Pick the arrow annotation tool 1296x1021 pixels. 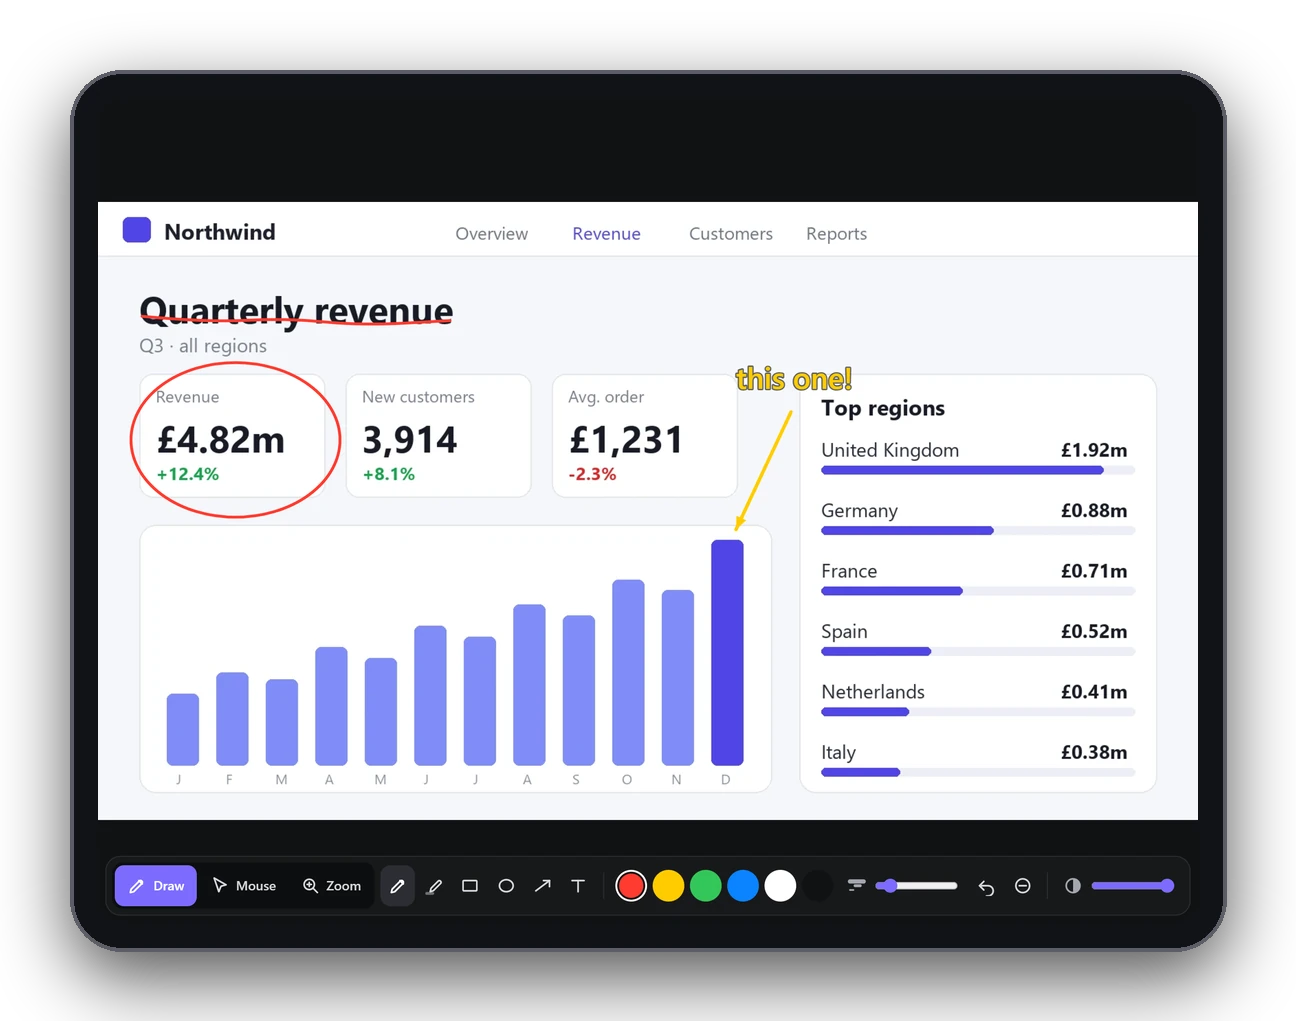tap(542, 886)
